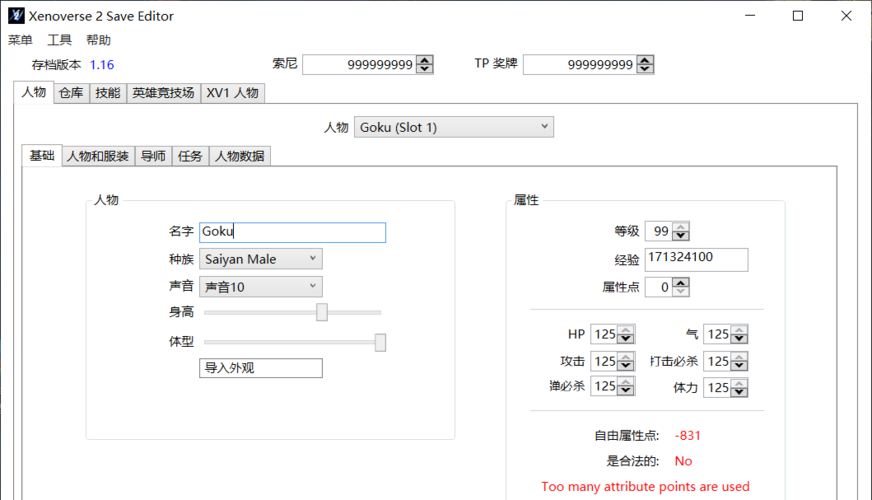Open the 任务 sub-tab

click(x=190, y=156)
